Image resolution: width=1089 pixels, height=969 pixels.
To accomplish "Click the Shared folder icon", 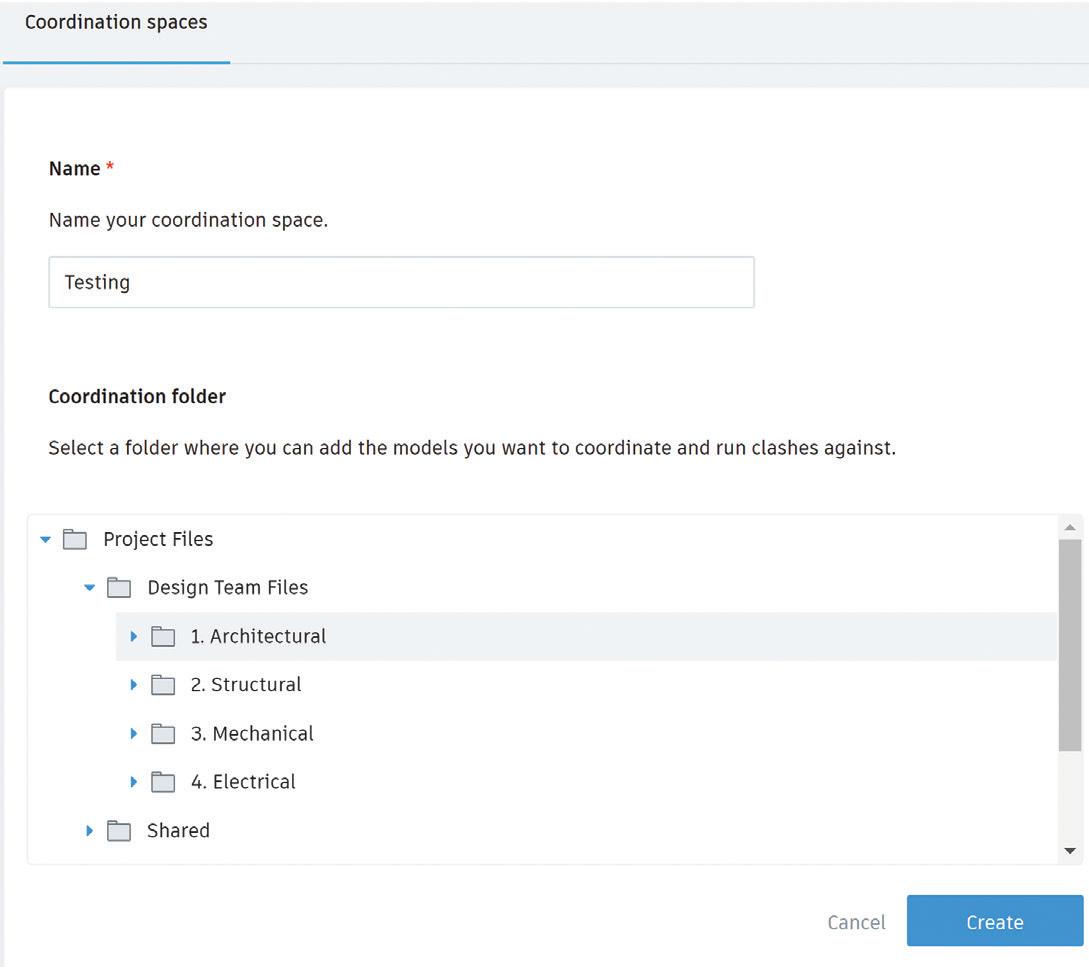I will 119,831.
